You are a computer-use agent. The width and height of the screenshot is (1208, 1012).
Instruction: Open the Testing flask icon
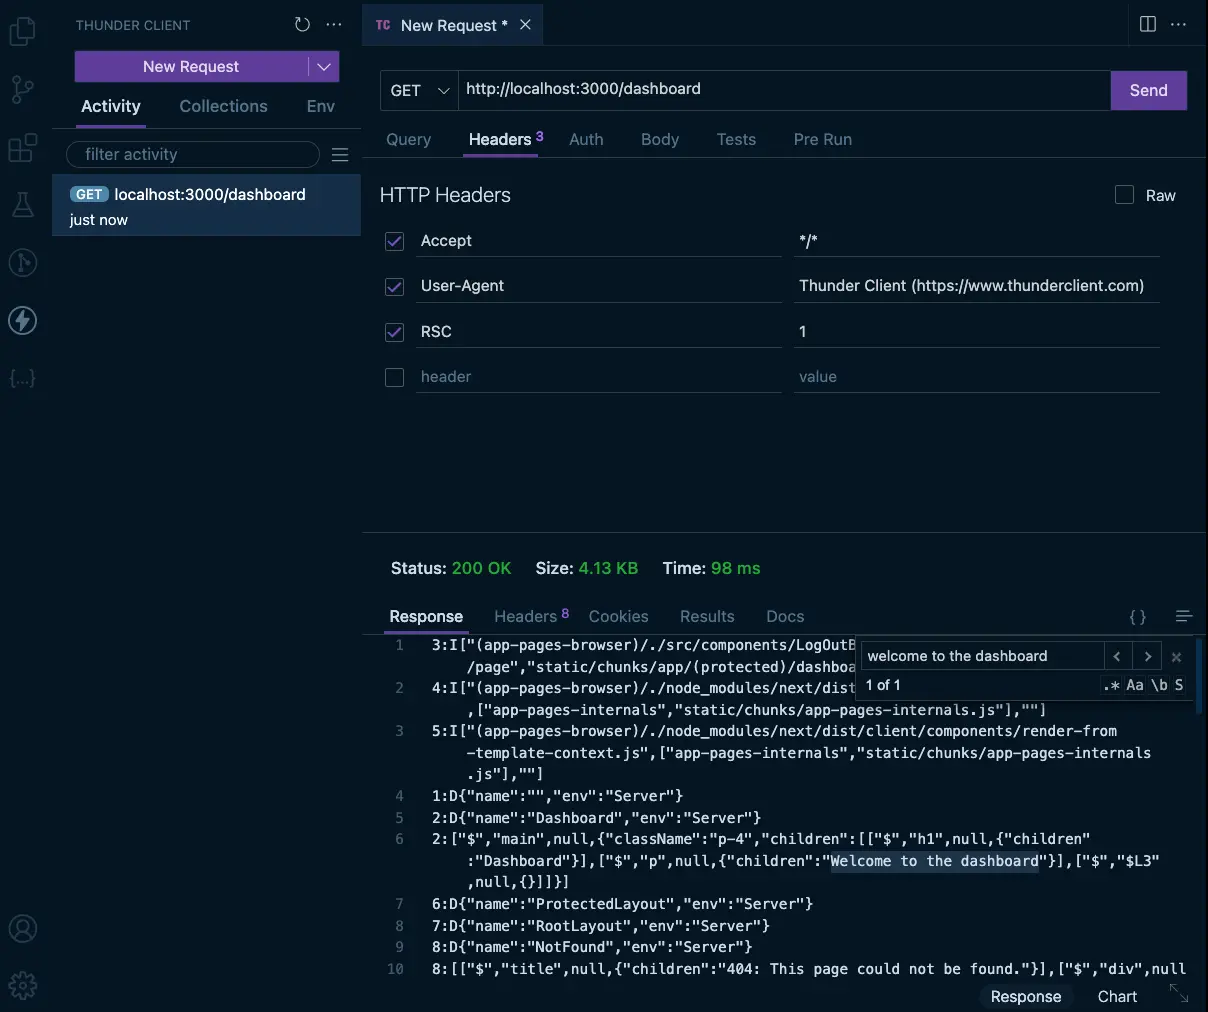click(22, 205)
